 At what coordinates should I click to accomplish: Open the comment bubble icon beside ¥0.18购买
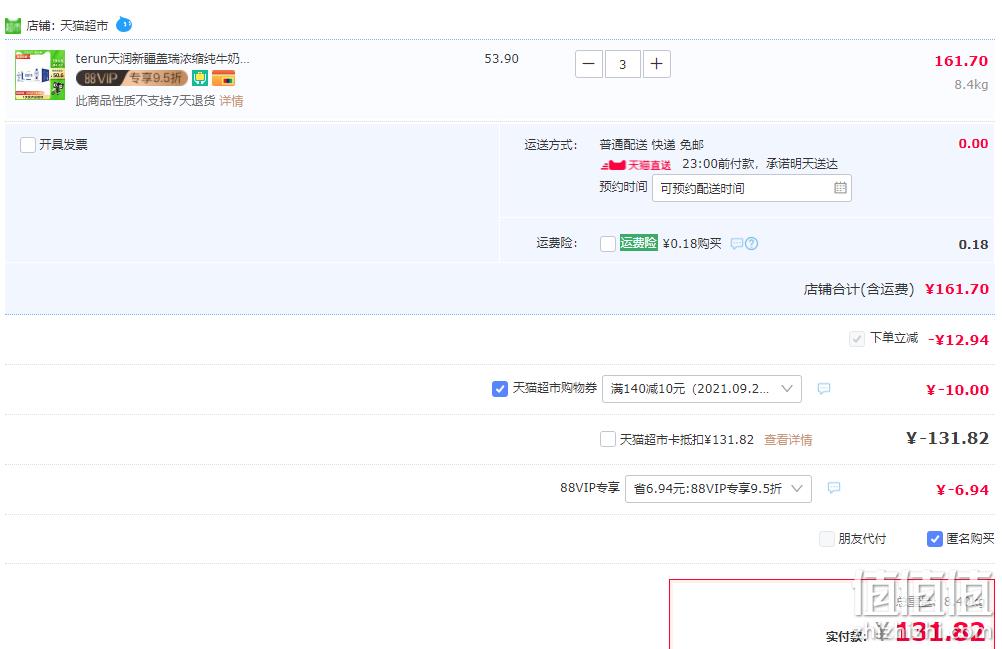[737, 243]
